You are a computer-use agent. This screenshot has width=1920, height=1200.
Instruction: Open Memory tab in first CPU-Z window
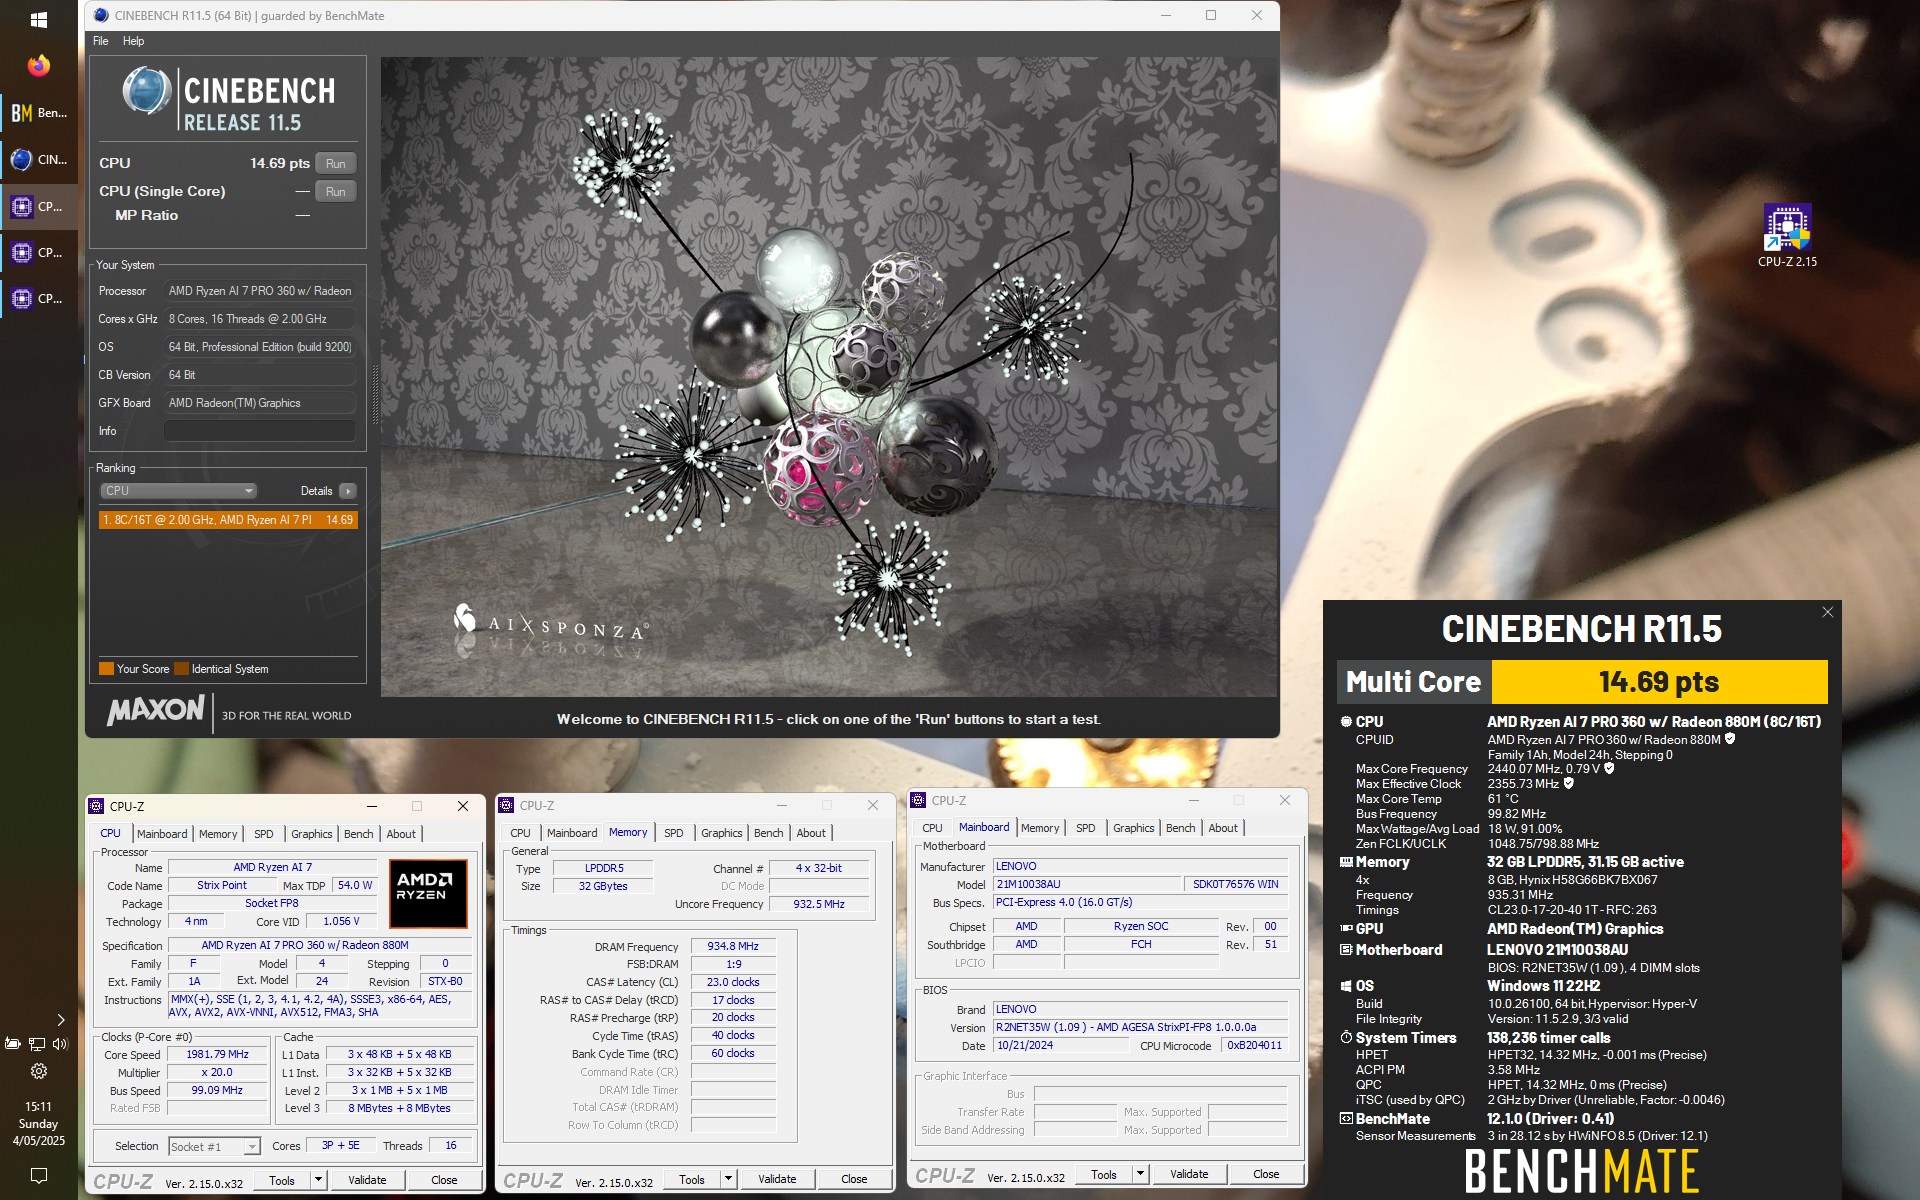[218, 834]
